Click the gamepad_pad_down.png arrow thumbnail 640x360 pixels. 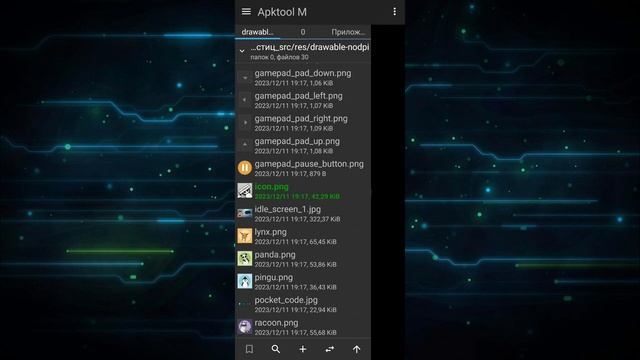244,77
